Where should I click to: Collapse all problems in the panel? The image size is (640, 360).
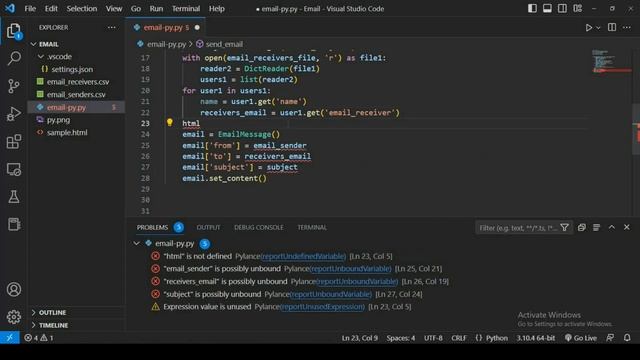(581, 227)
